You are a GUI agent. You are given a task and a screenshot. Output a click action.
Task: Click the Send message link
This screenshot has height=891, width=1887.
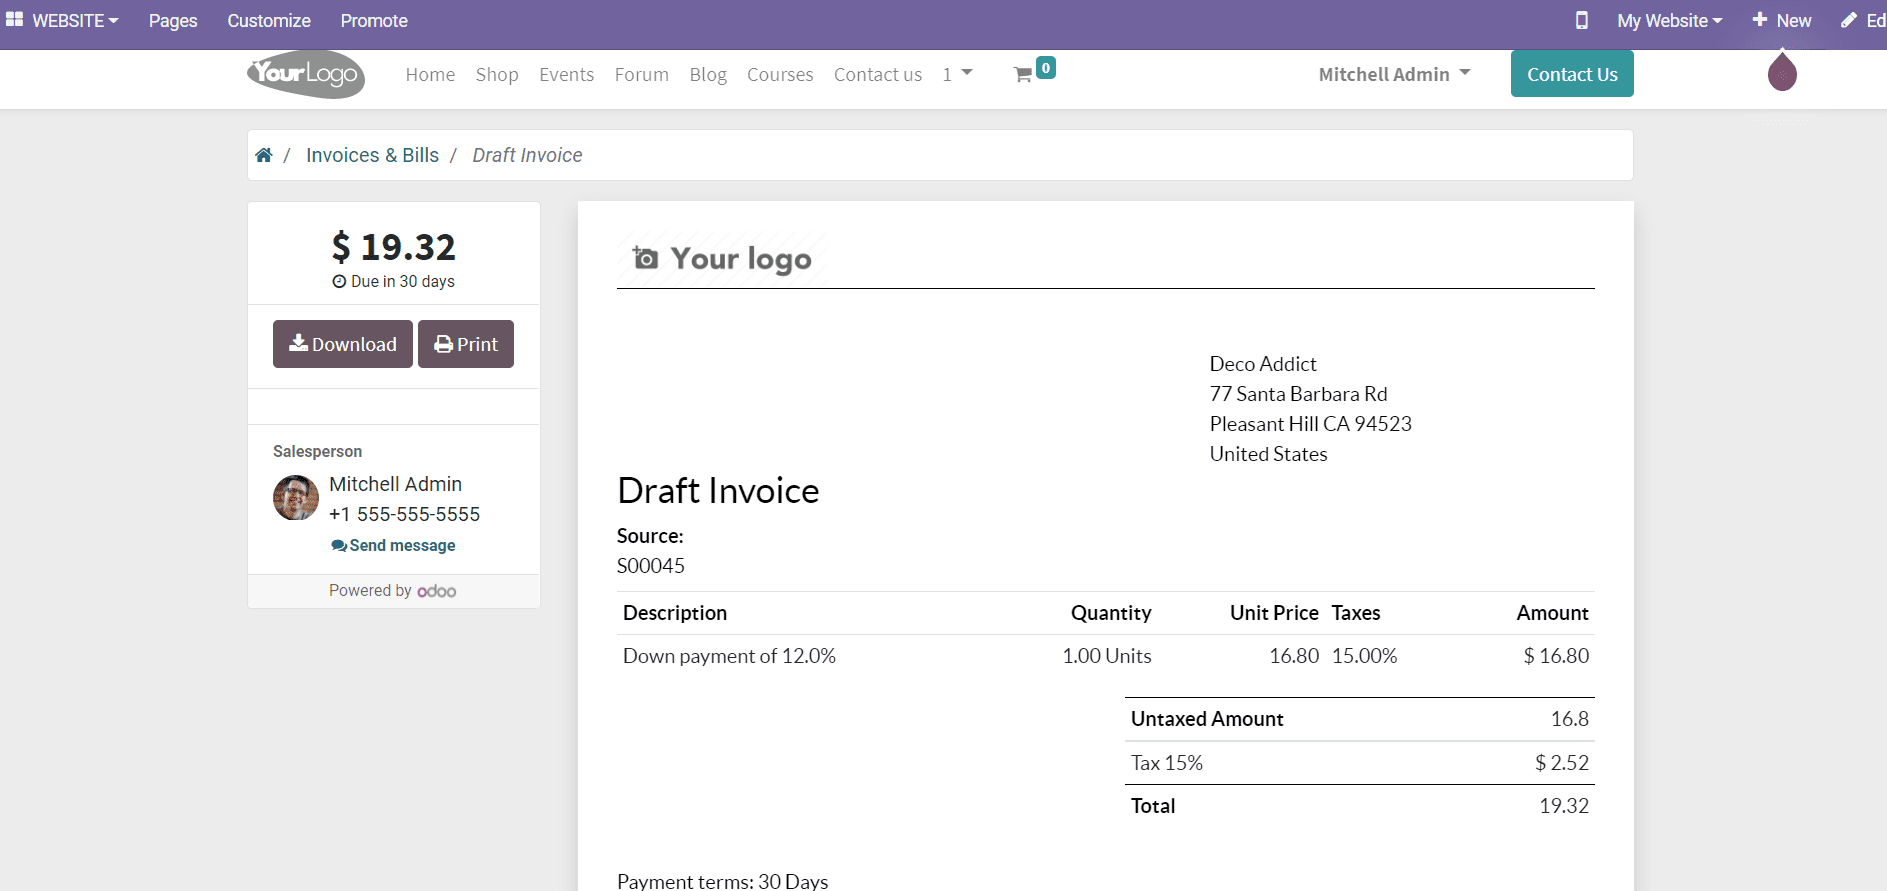(x=394, y=546)
